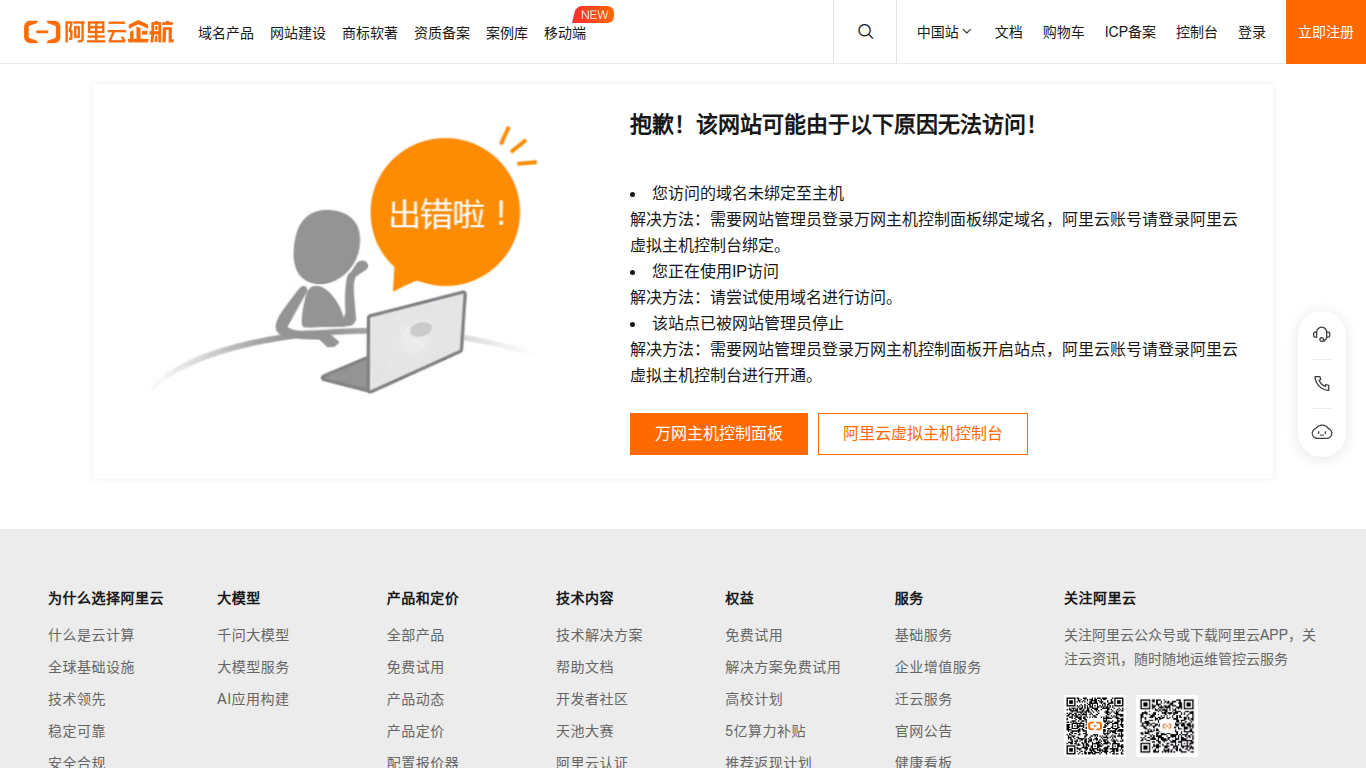The image size is (1366, 768).
Task: Open the 域名产品 menu
Action: click(226, 33)
